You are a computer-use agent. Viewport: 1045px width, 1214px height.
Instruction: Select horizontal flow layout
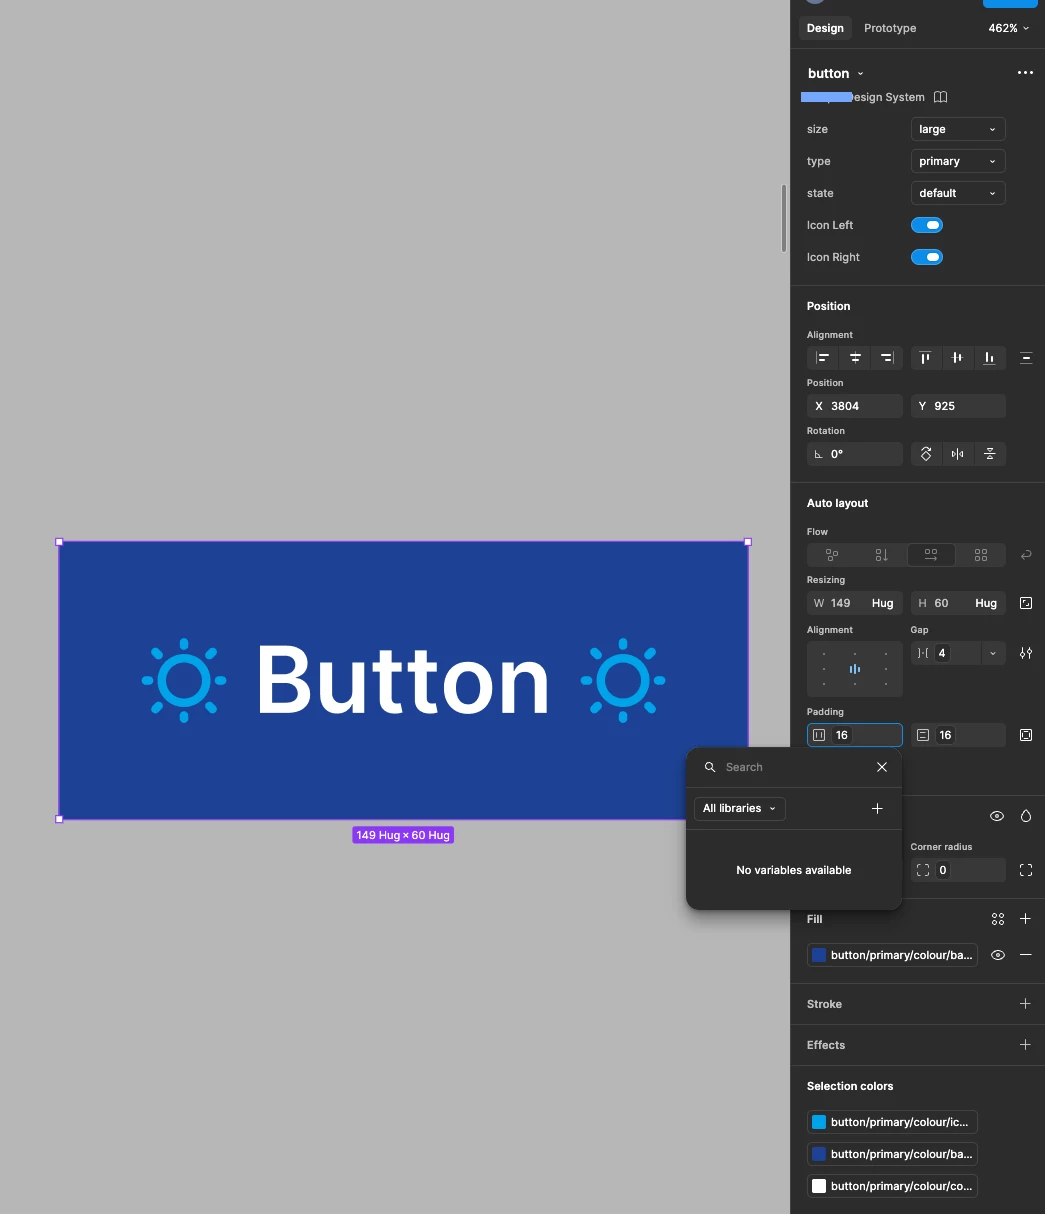pos(931,555)
